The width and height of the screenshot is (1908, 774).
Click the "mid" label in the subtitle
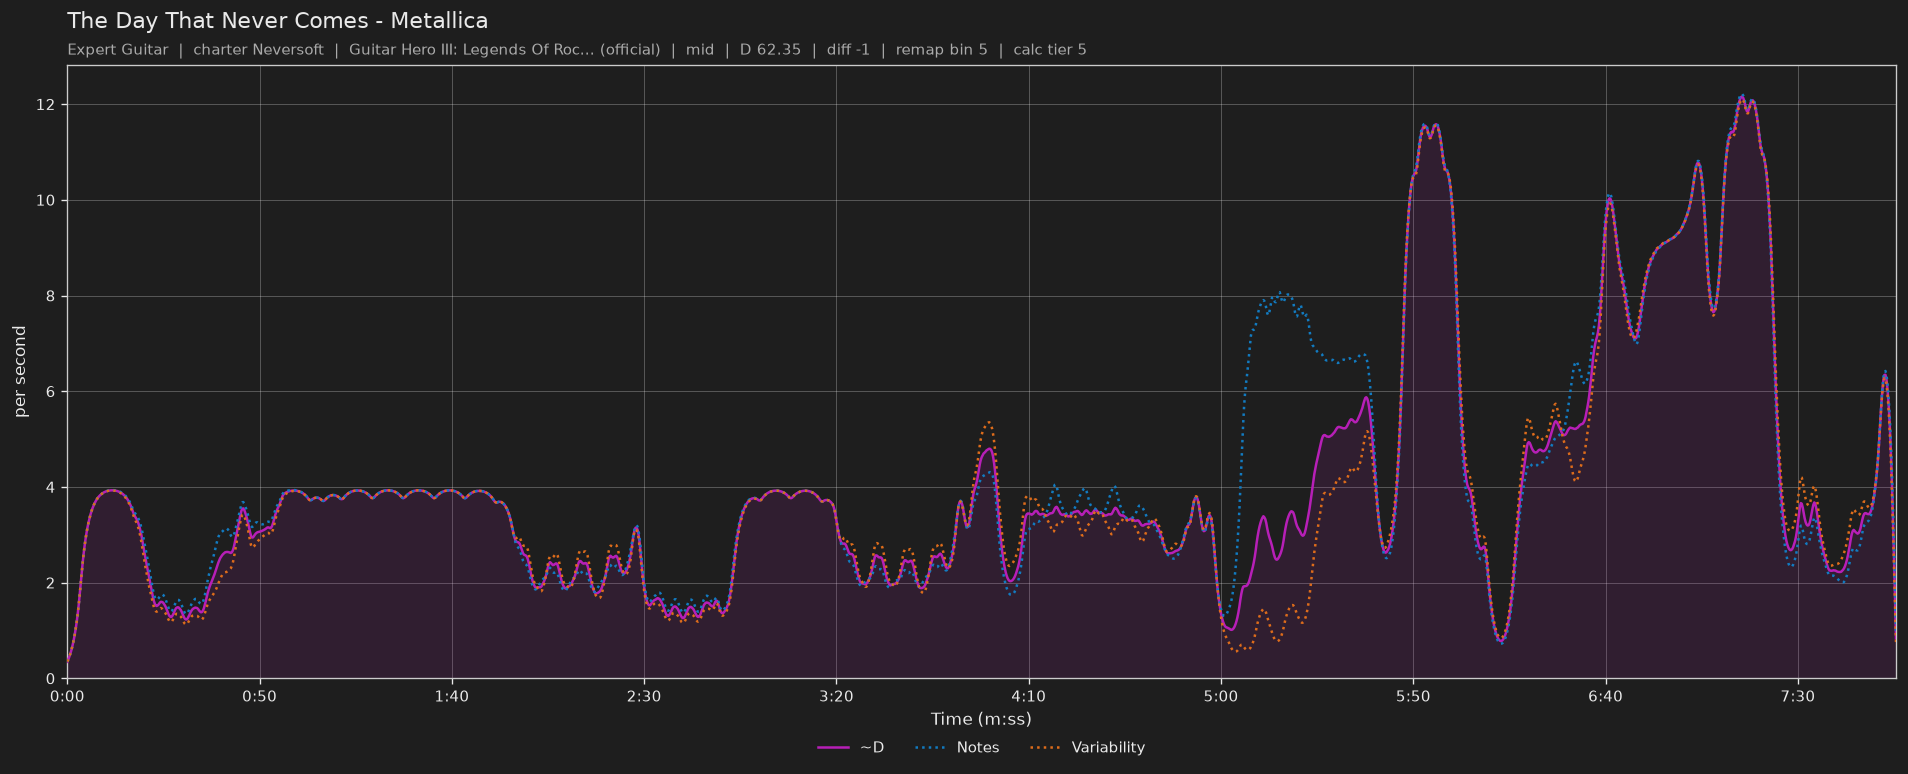pyautogui.click(x=700, y=50)
